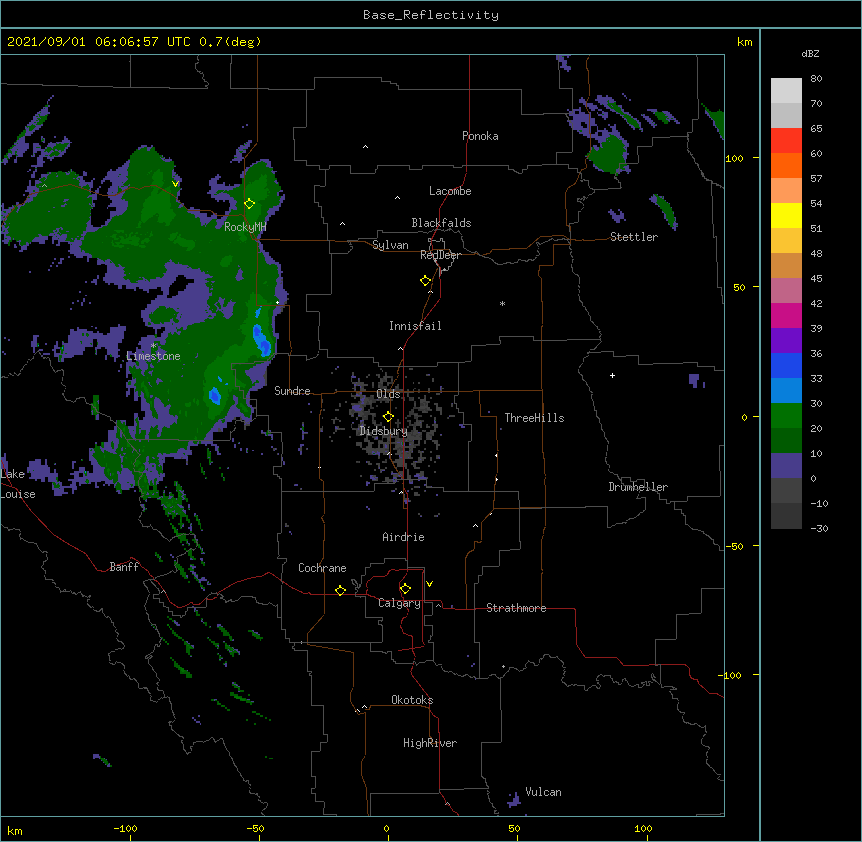Image resolution: width=862 pixels, height=842 pixels.
Task: Click the -30 value in dBZ legend
Action: pyautogui.click(x=819, y=528)
